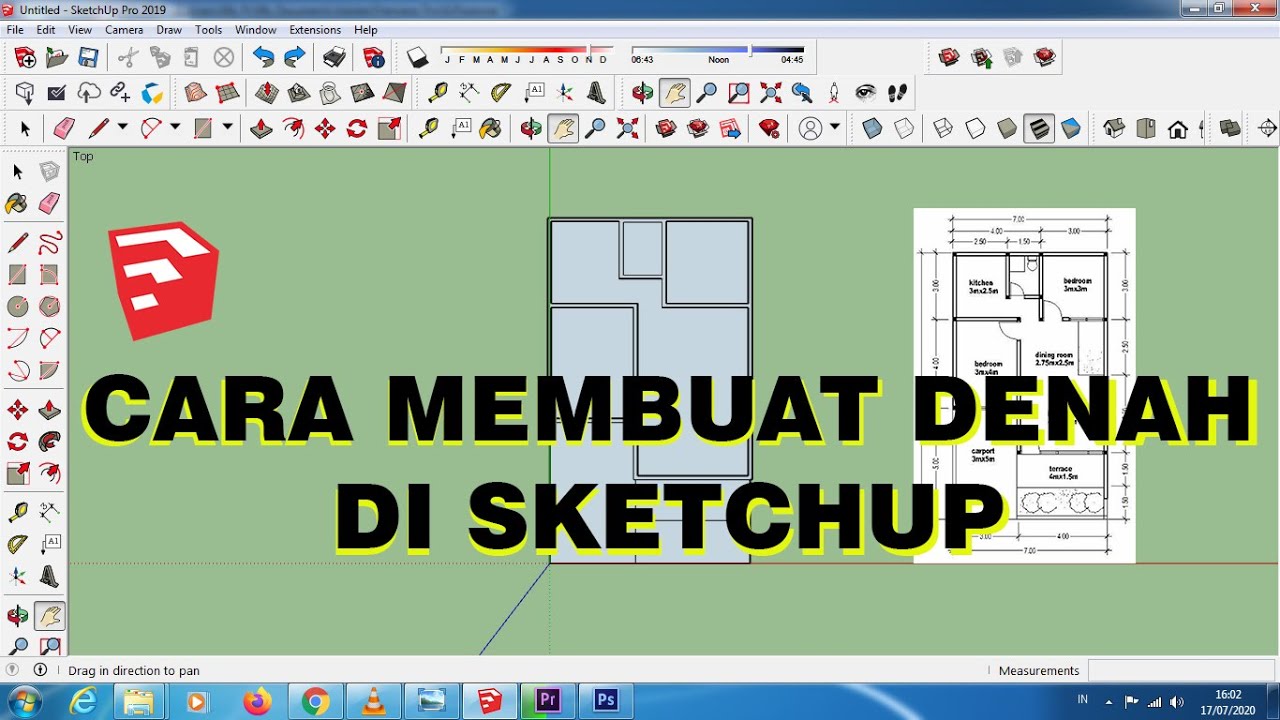Click the Cut scissors icon

coord(128,57)
